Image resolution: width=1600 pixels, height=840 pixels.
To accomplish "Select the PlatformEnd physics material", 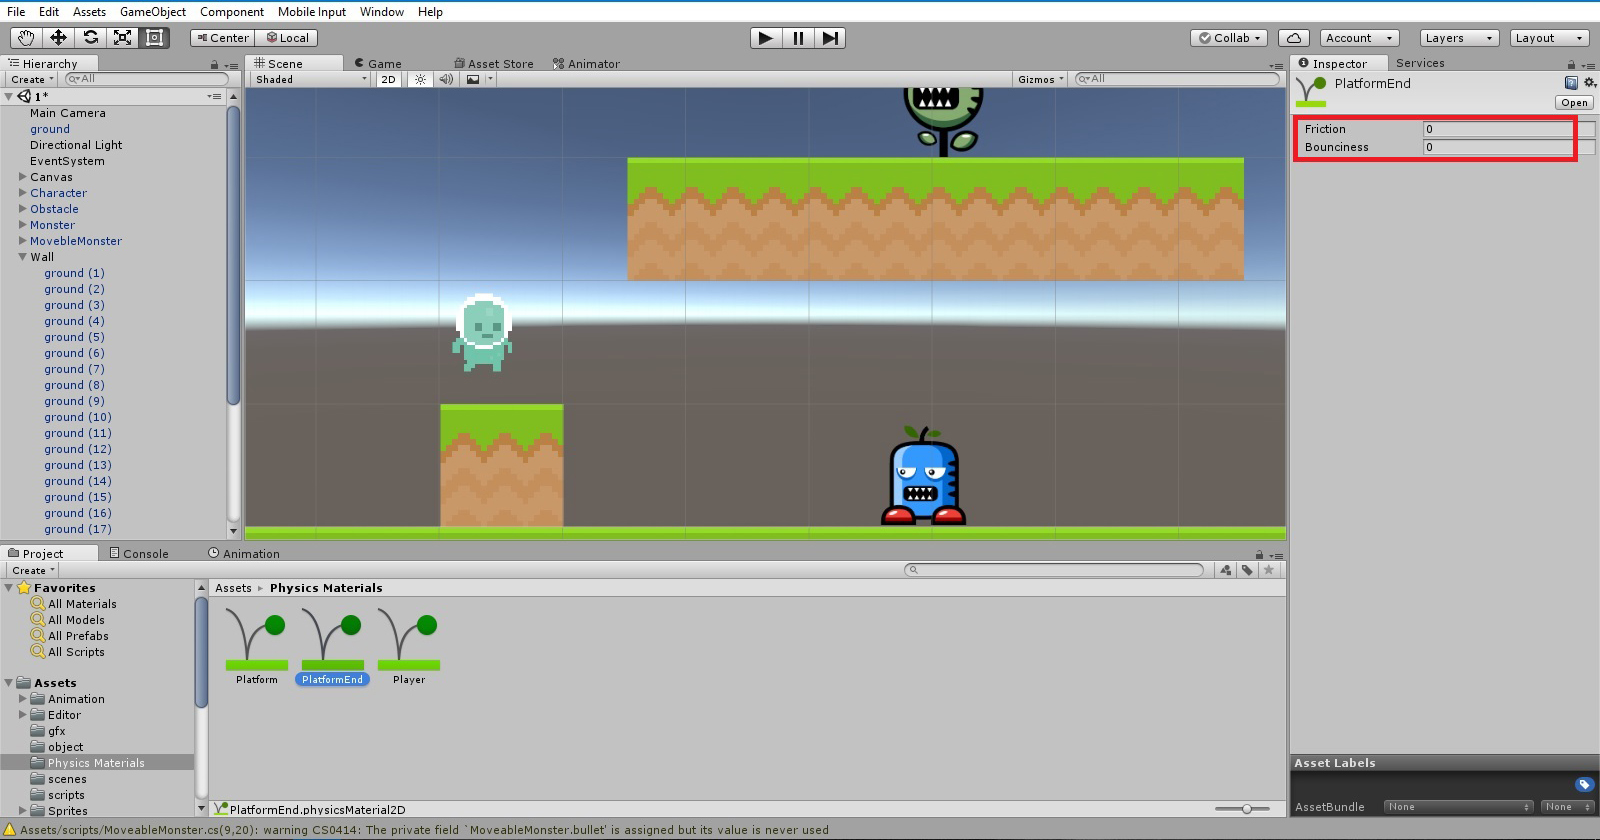I will point(333,646).
